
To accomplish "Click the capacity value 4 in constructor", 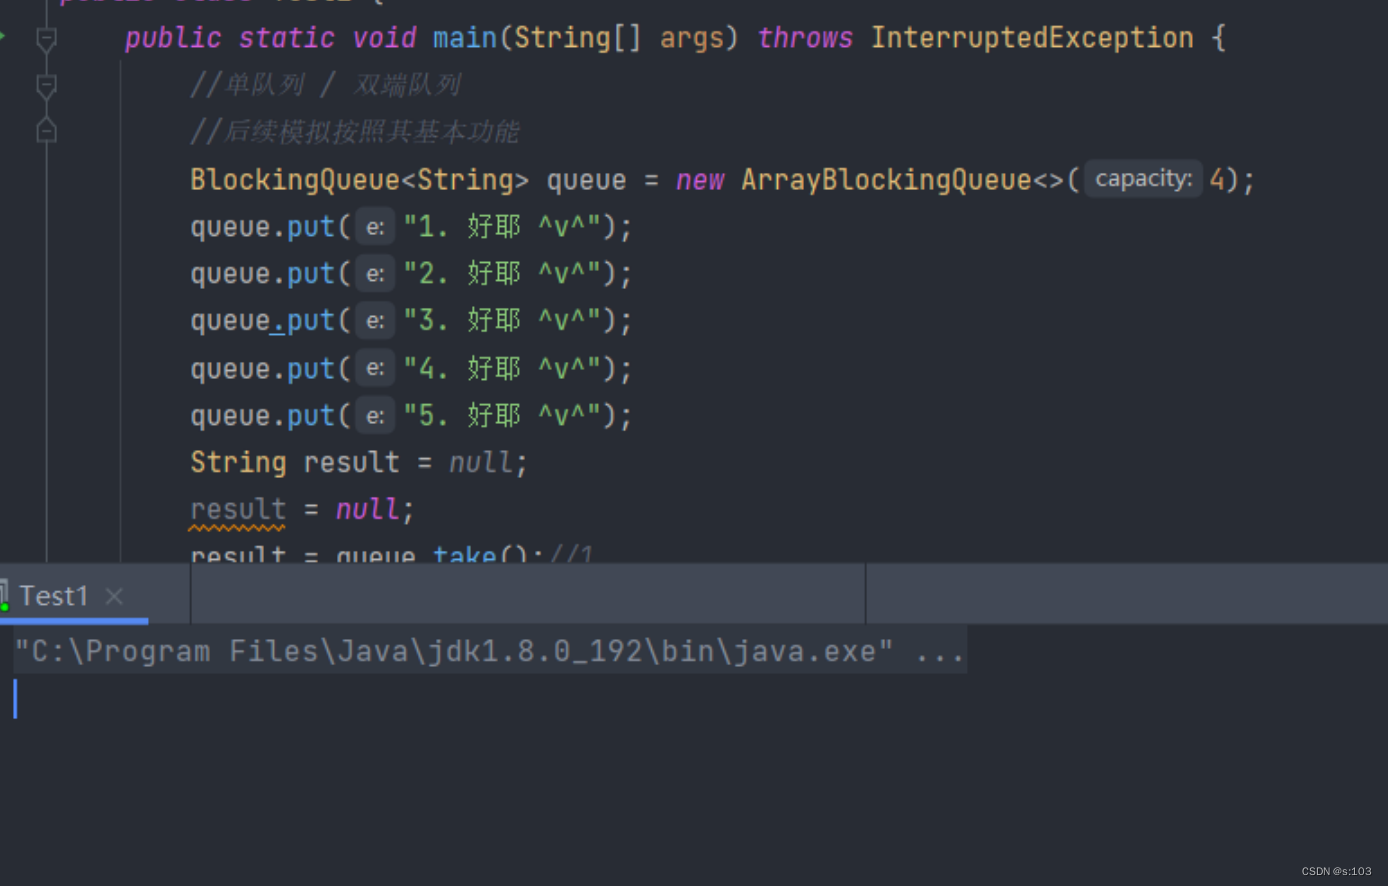I will [x=1217, y=180].
